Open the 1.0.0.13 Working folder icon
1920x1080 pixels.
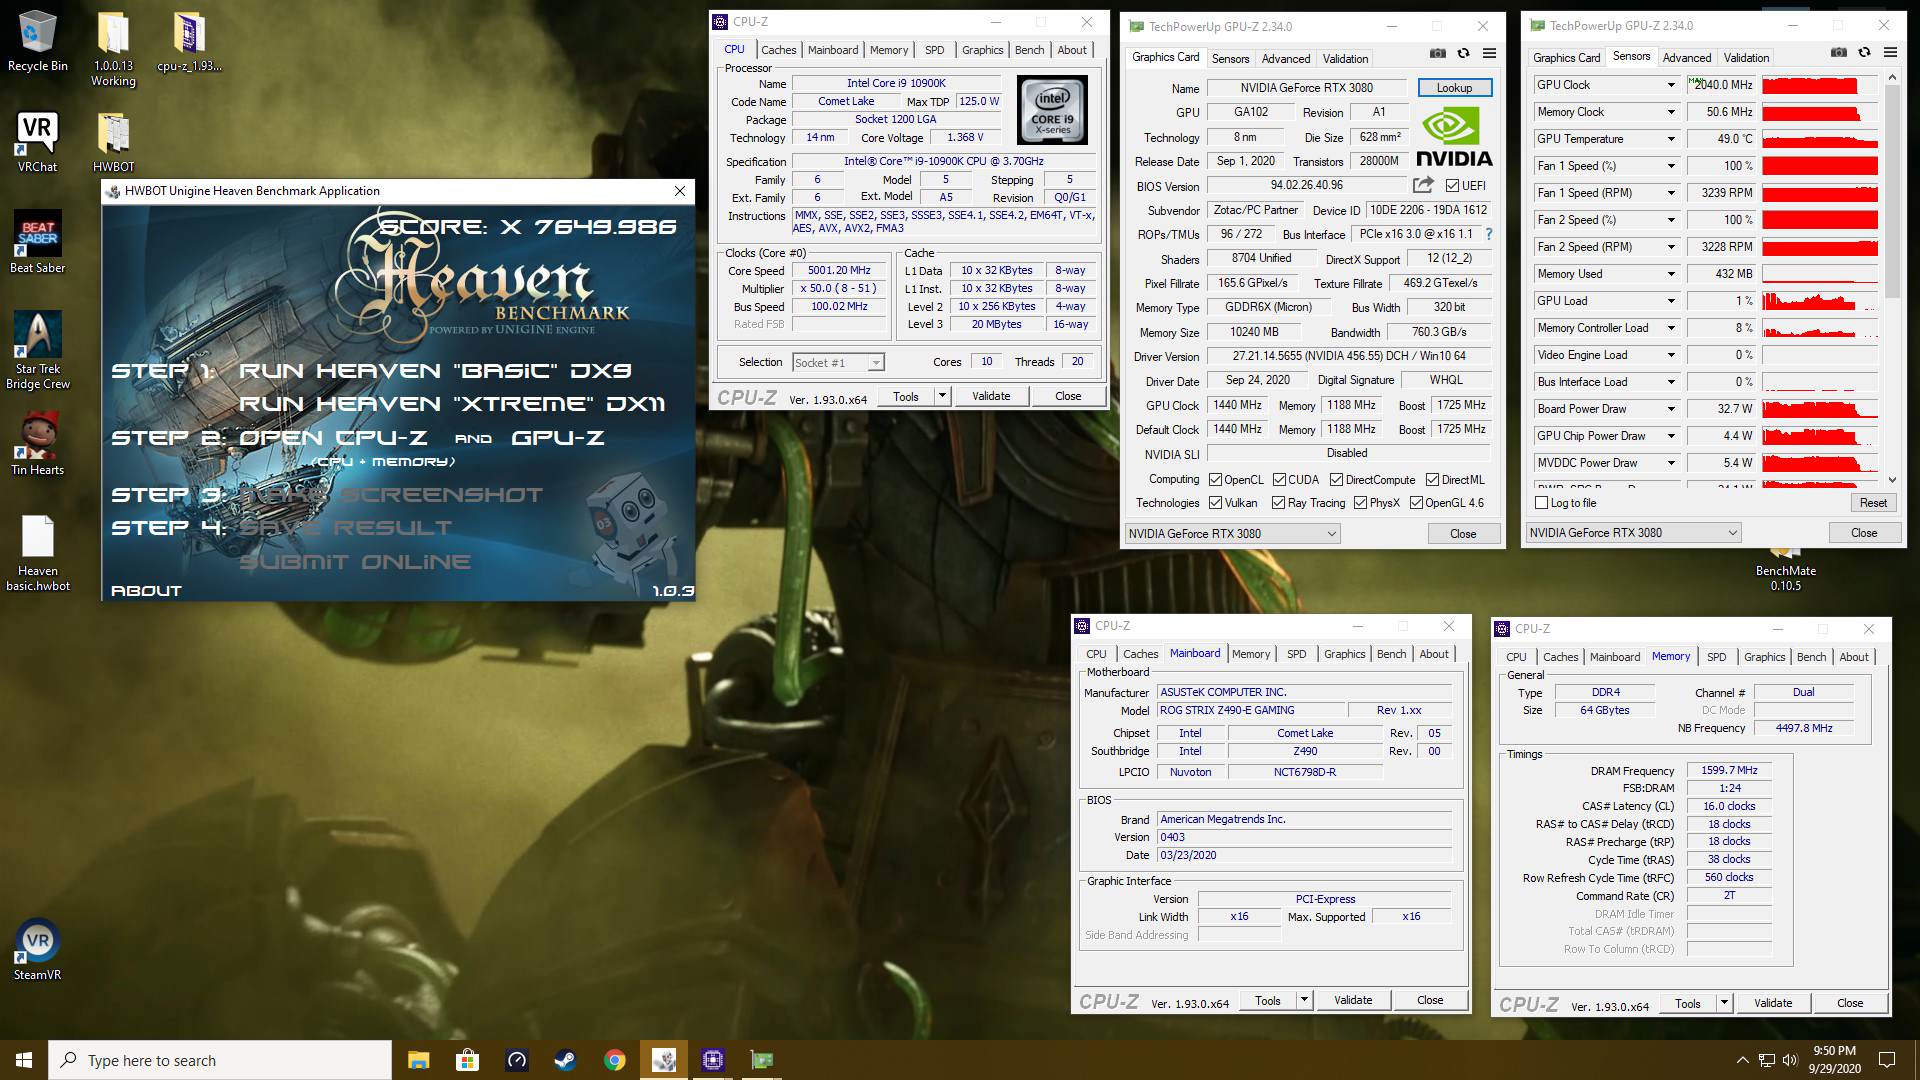coord(113,50)
